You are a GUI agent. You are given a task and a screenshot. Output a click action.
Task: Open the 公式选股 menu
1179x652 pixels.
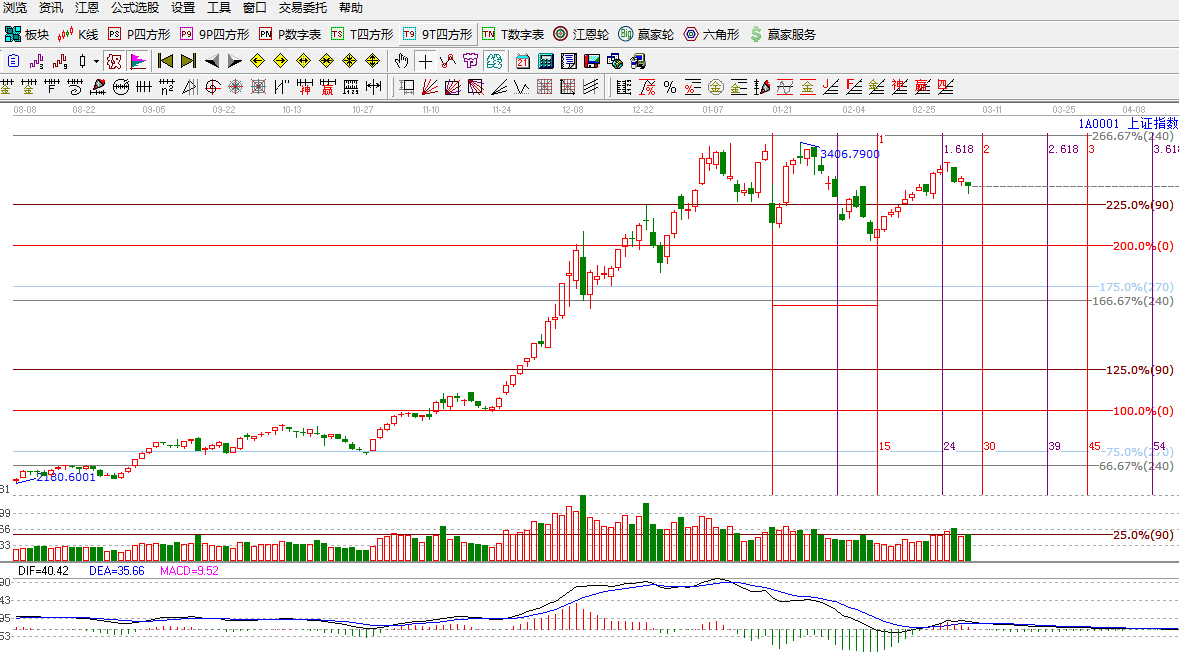click(x=134, y=8)
